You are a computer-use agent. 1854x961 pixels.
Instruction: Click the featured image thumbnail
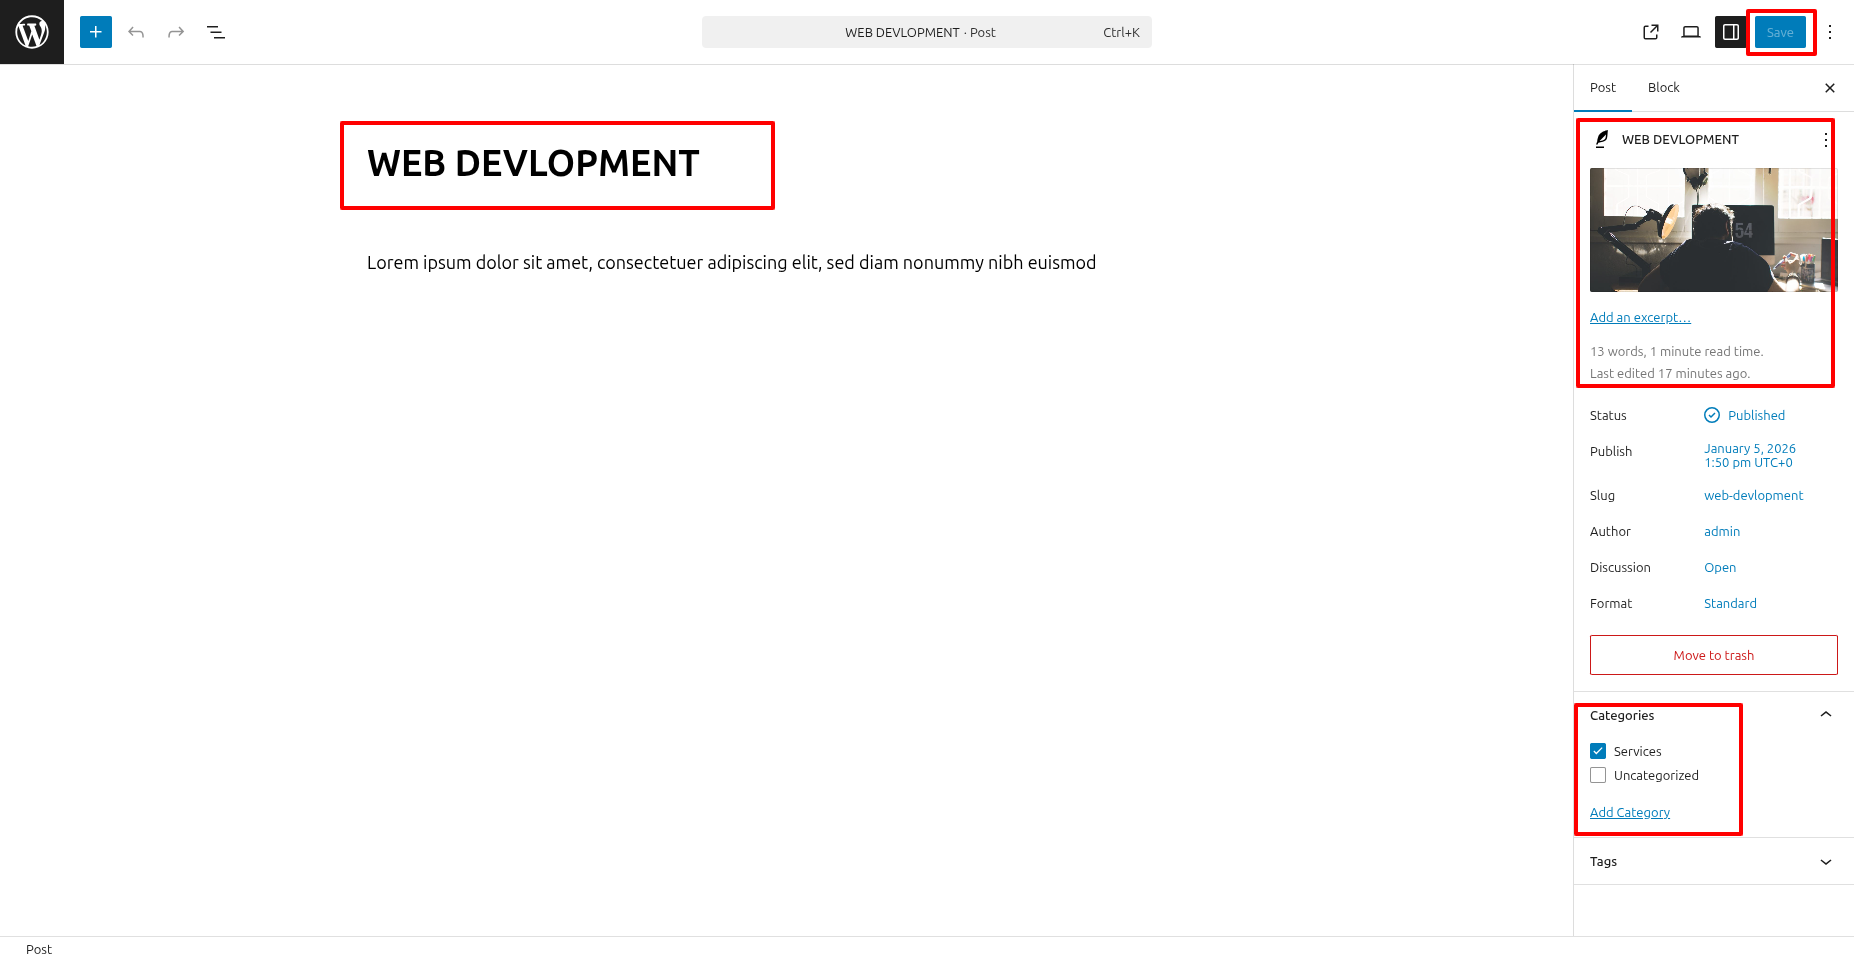(1712, 230)
